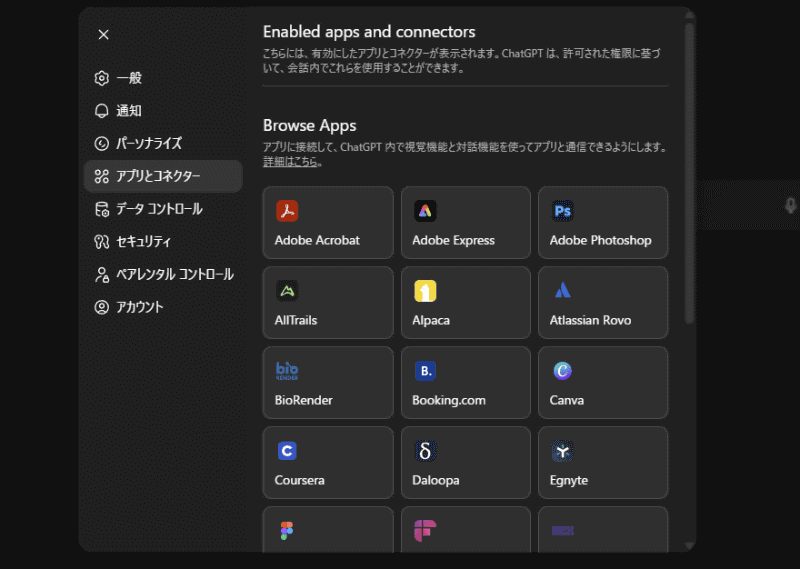Click the ペアレンタル コントロール person icon
Viewport: 800px width, 569px height.
(102, 275)
